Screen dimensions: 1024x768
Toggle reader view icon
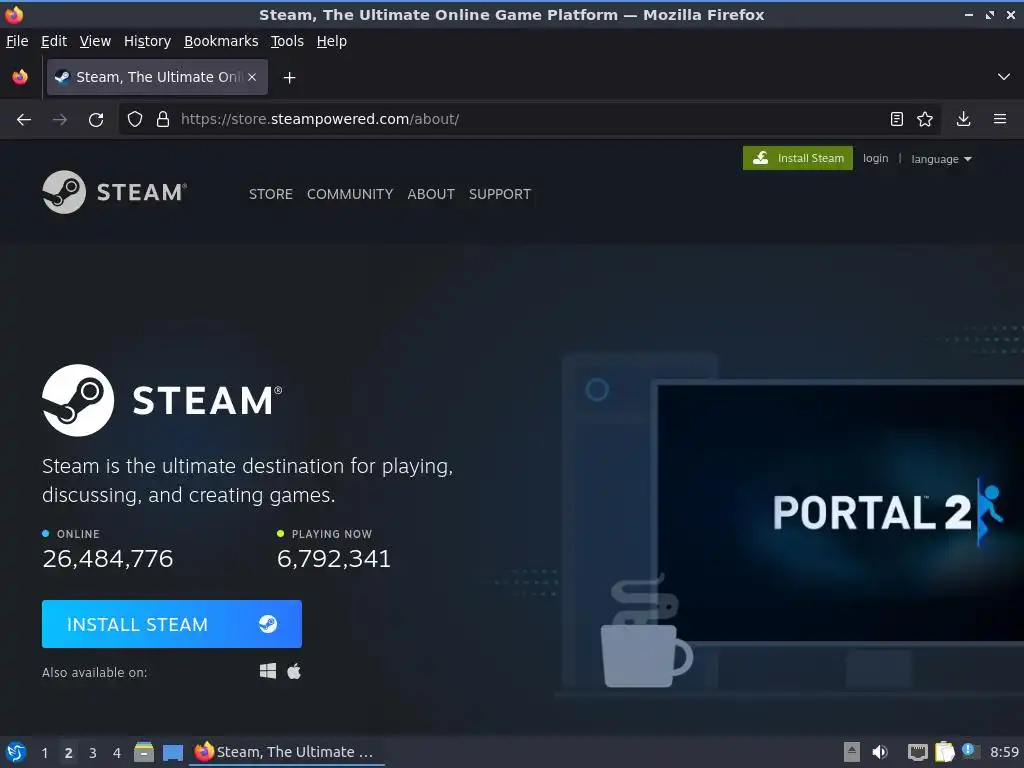[x=897, y=119]
